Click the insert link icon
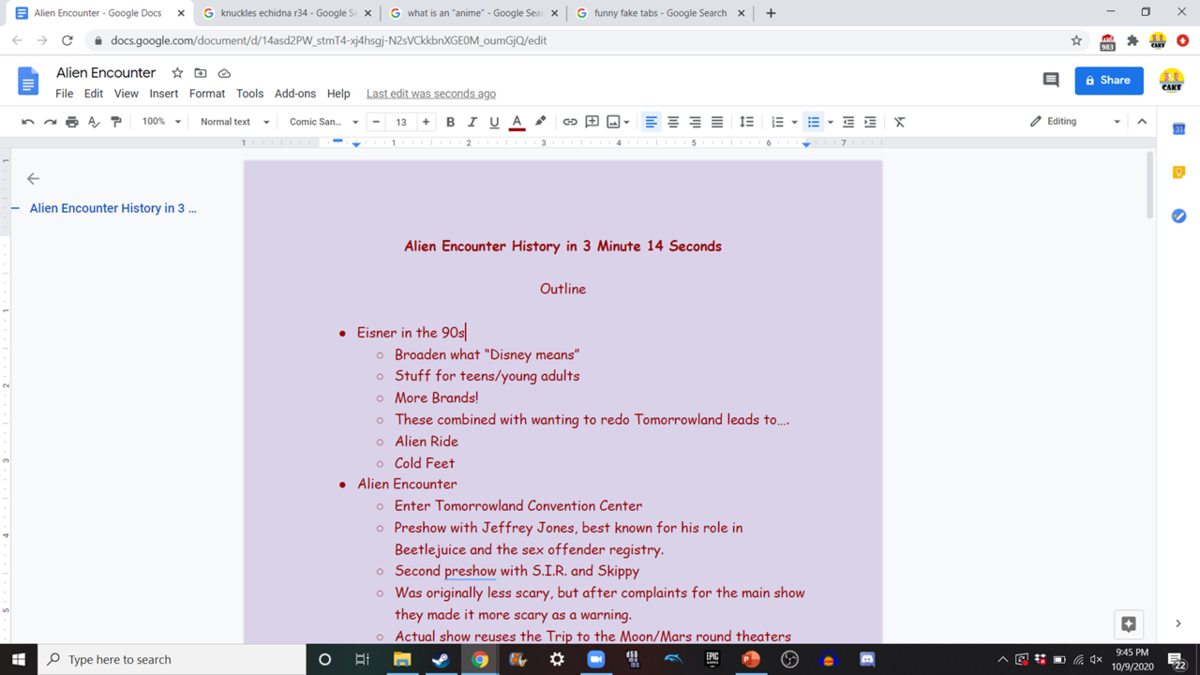Viewport: 1200px width, 675px height. (x=570, y=122)
